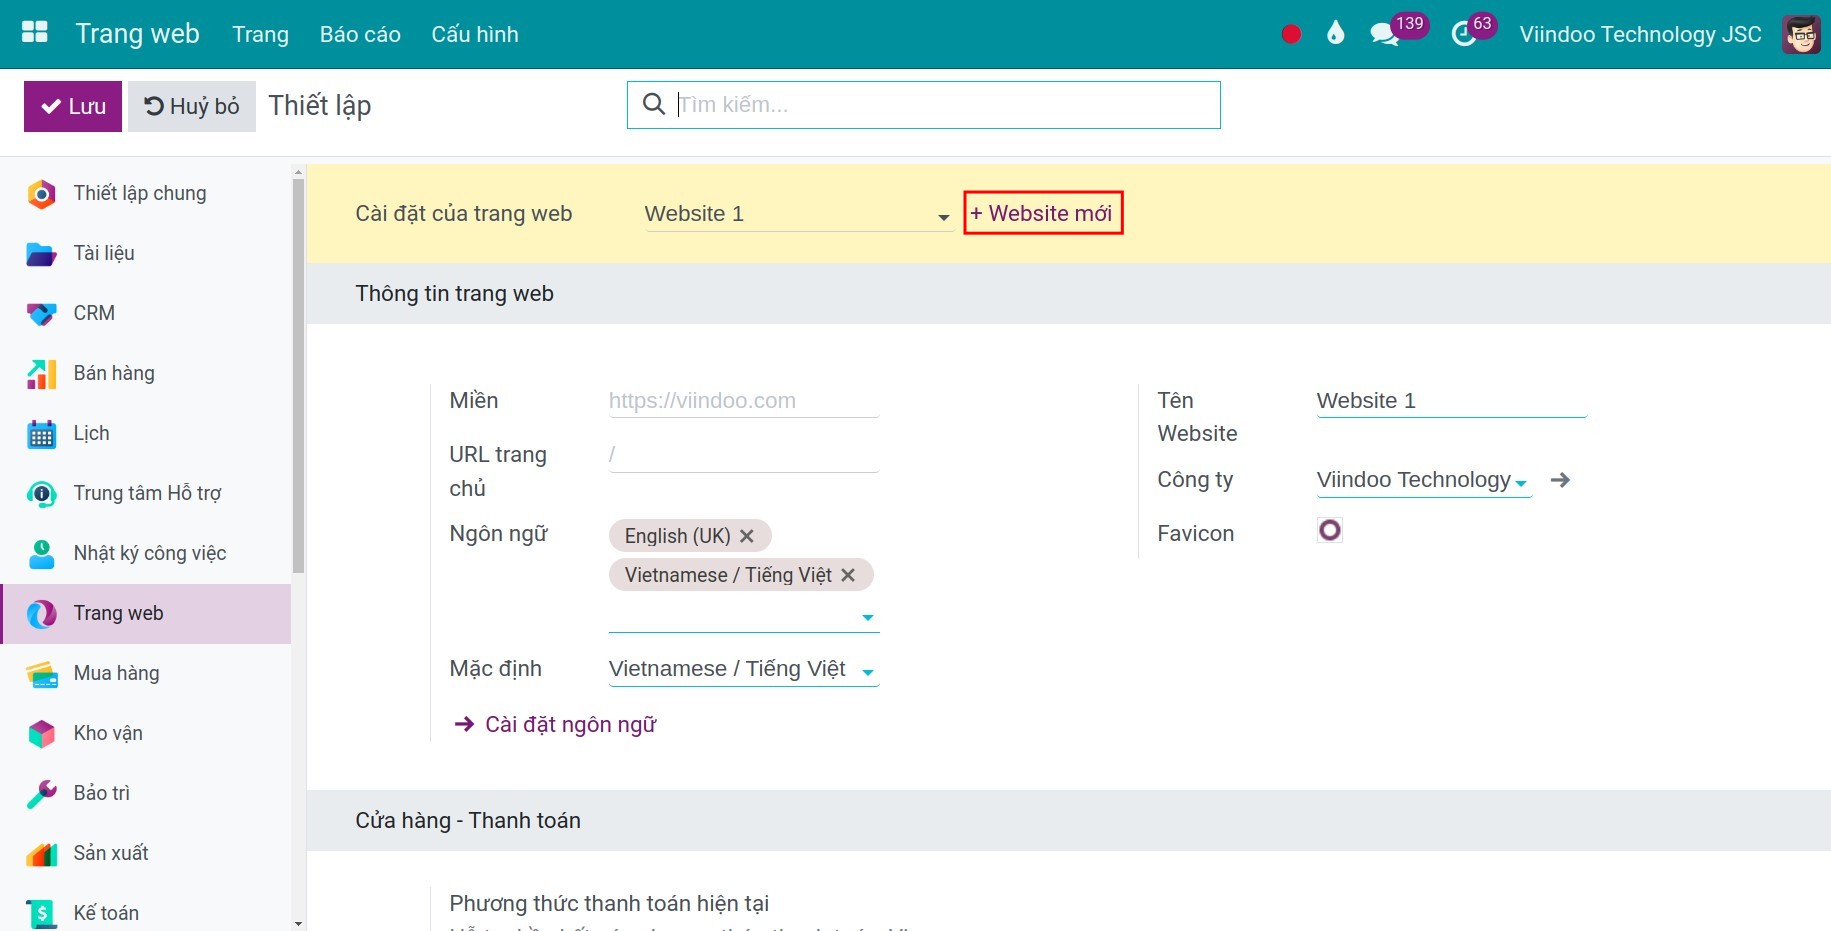Image resolution: width=1831 pixels, height=931 pixels.
Task: Open the Bảo trì settings section
Action: tap(146, 793)
